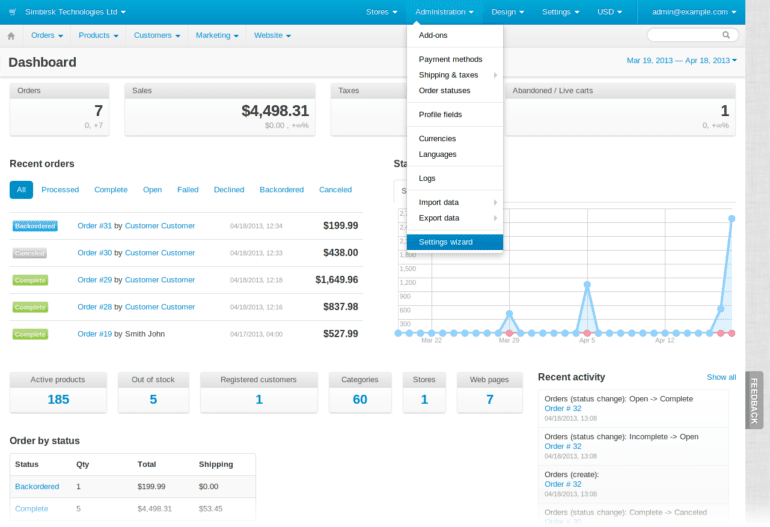Open the Simbirsk Technologies Ltd dropdown

[75, 12]
